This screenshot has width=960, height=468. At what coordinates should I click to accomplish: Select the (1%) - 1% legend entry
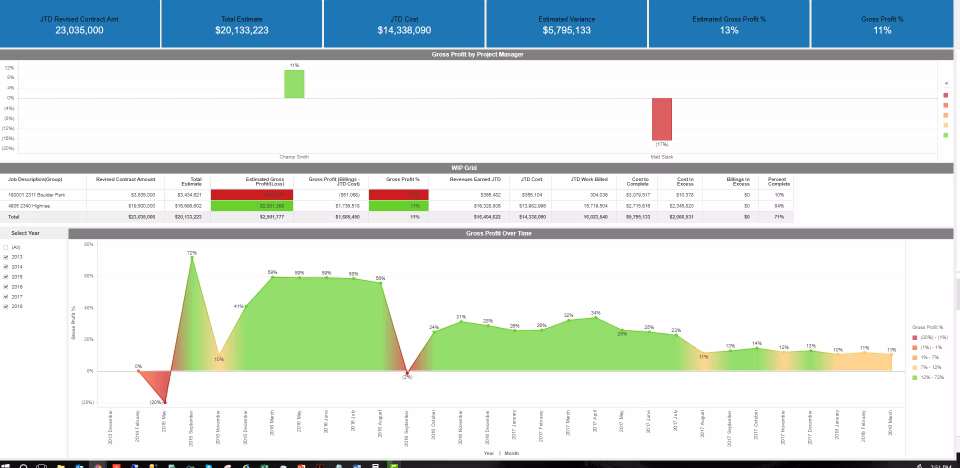pos(928,347)
